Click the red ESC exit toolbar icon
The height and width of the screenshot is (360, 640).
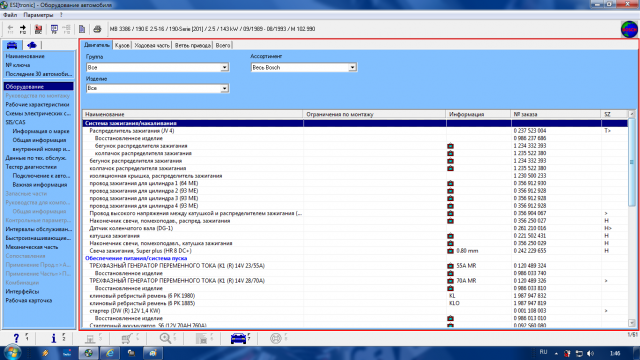38,29
